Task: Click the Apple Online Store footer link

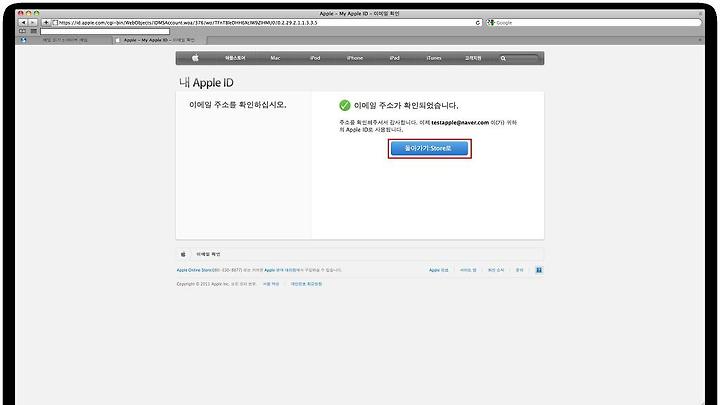Action: point(194,270)
